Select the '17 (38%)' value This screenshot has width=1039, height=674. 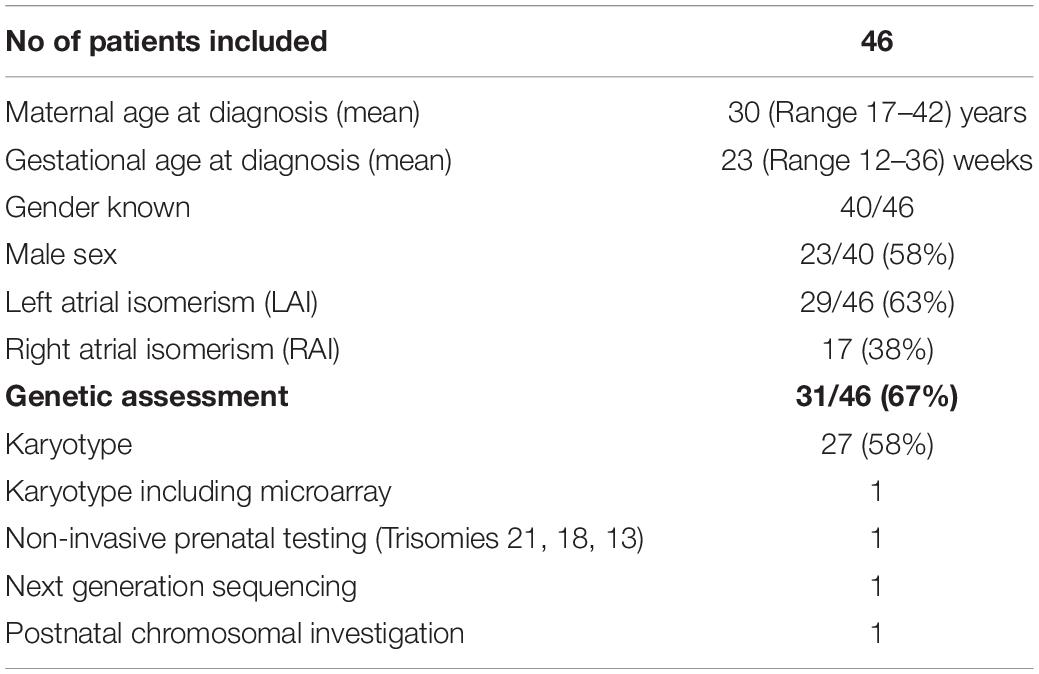[x=877, y=350]
